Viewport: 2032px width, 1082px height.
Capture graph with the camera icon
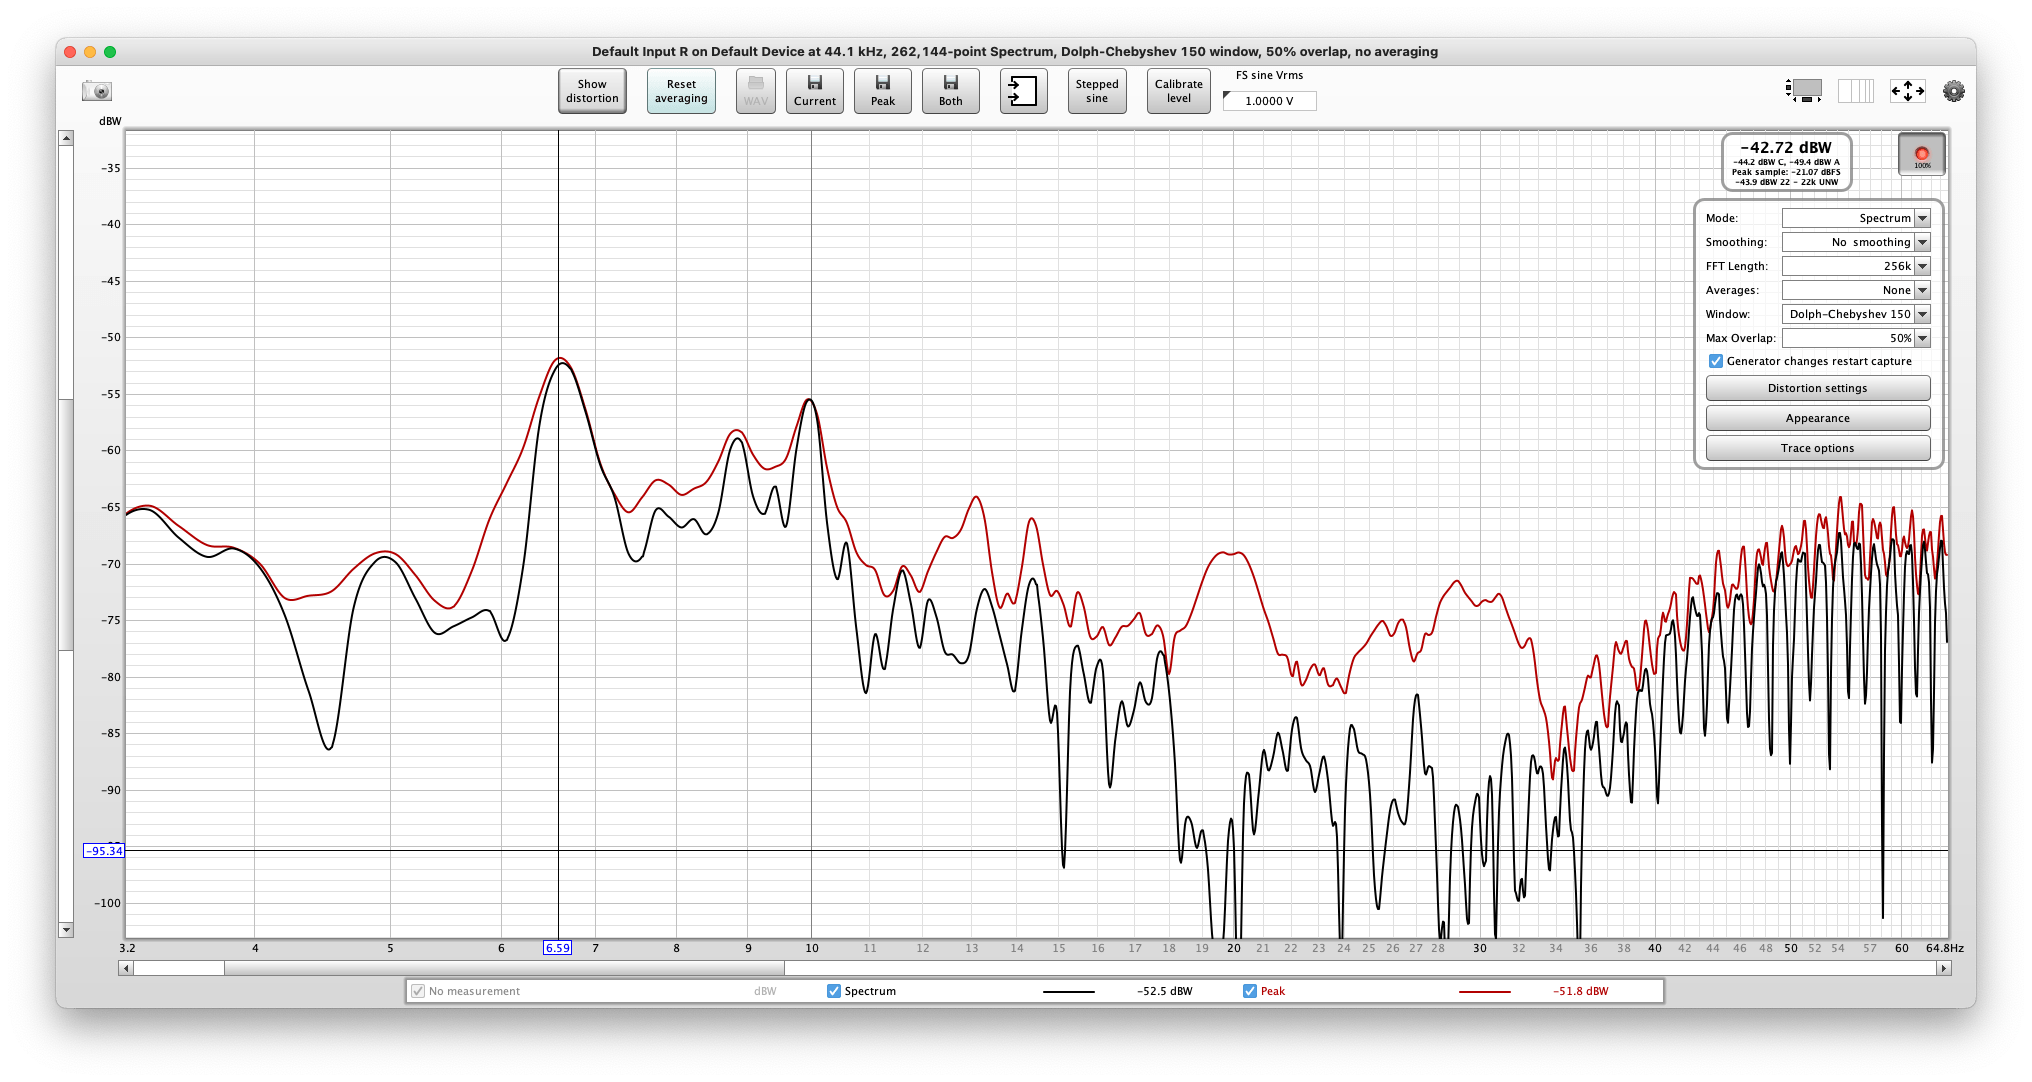[x=97, y=91]
